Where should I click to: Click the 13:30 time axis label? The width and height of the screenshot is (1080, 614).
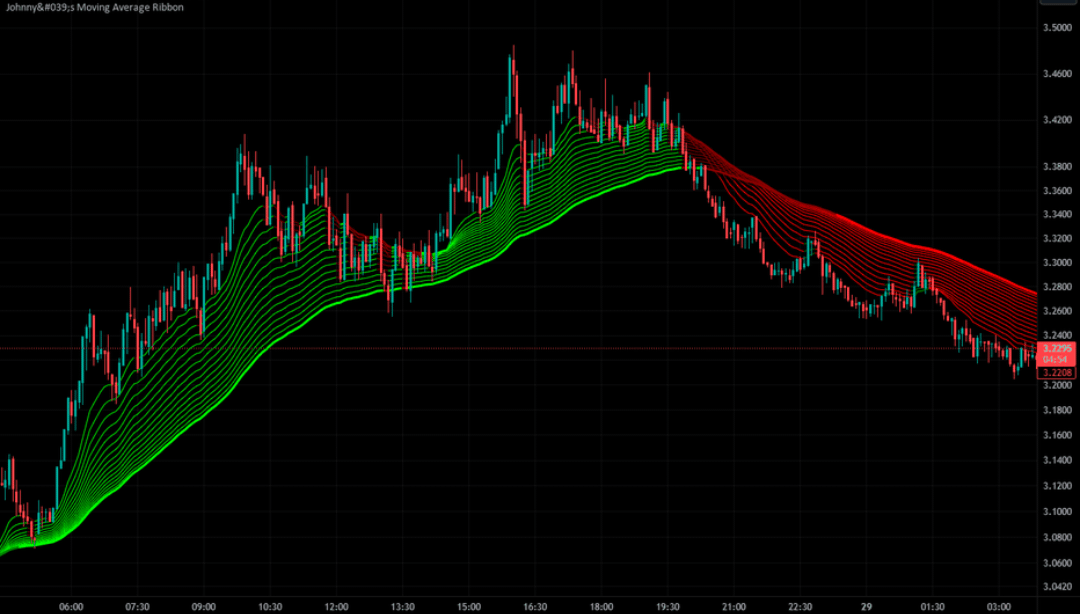click(402, 607)
